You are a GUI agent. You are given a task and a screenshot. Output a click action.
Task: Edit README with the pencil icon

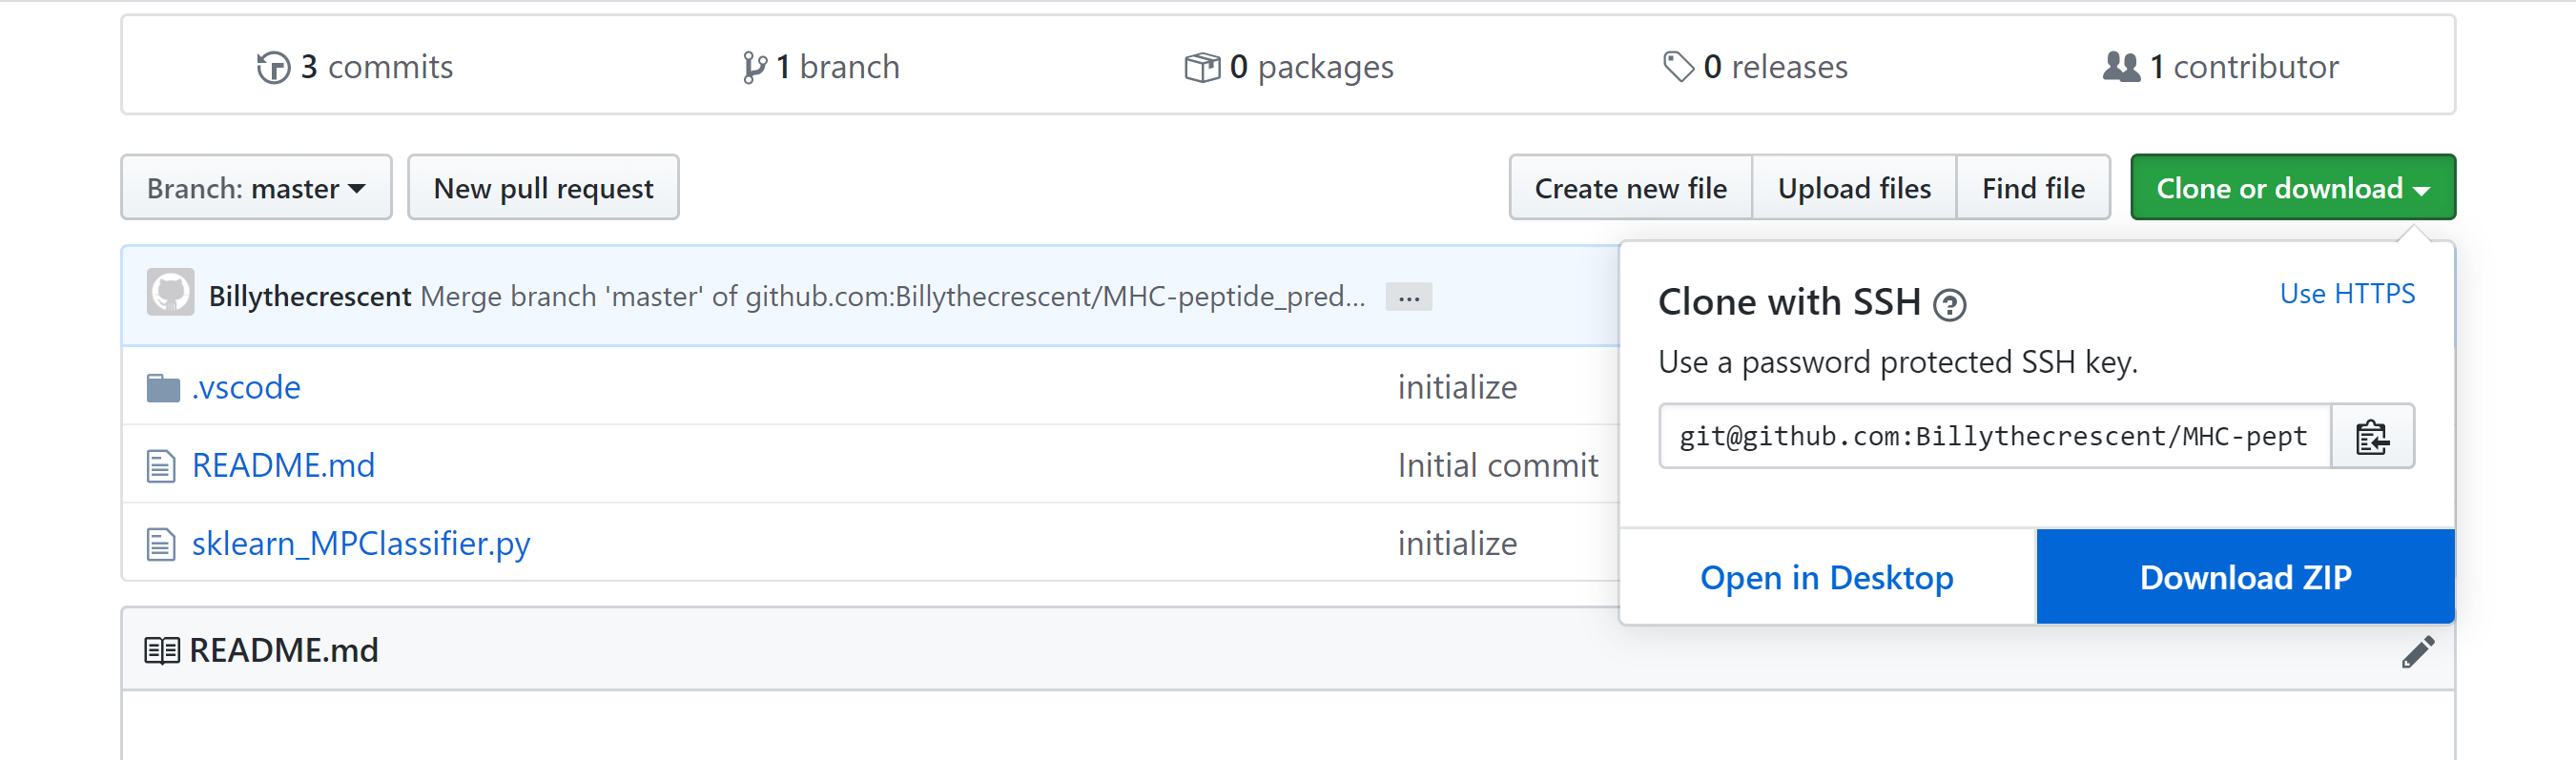[2418, 651]
